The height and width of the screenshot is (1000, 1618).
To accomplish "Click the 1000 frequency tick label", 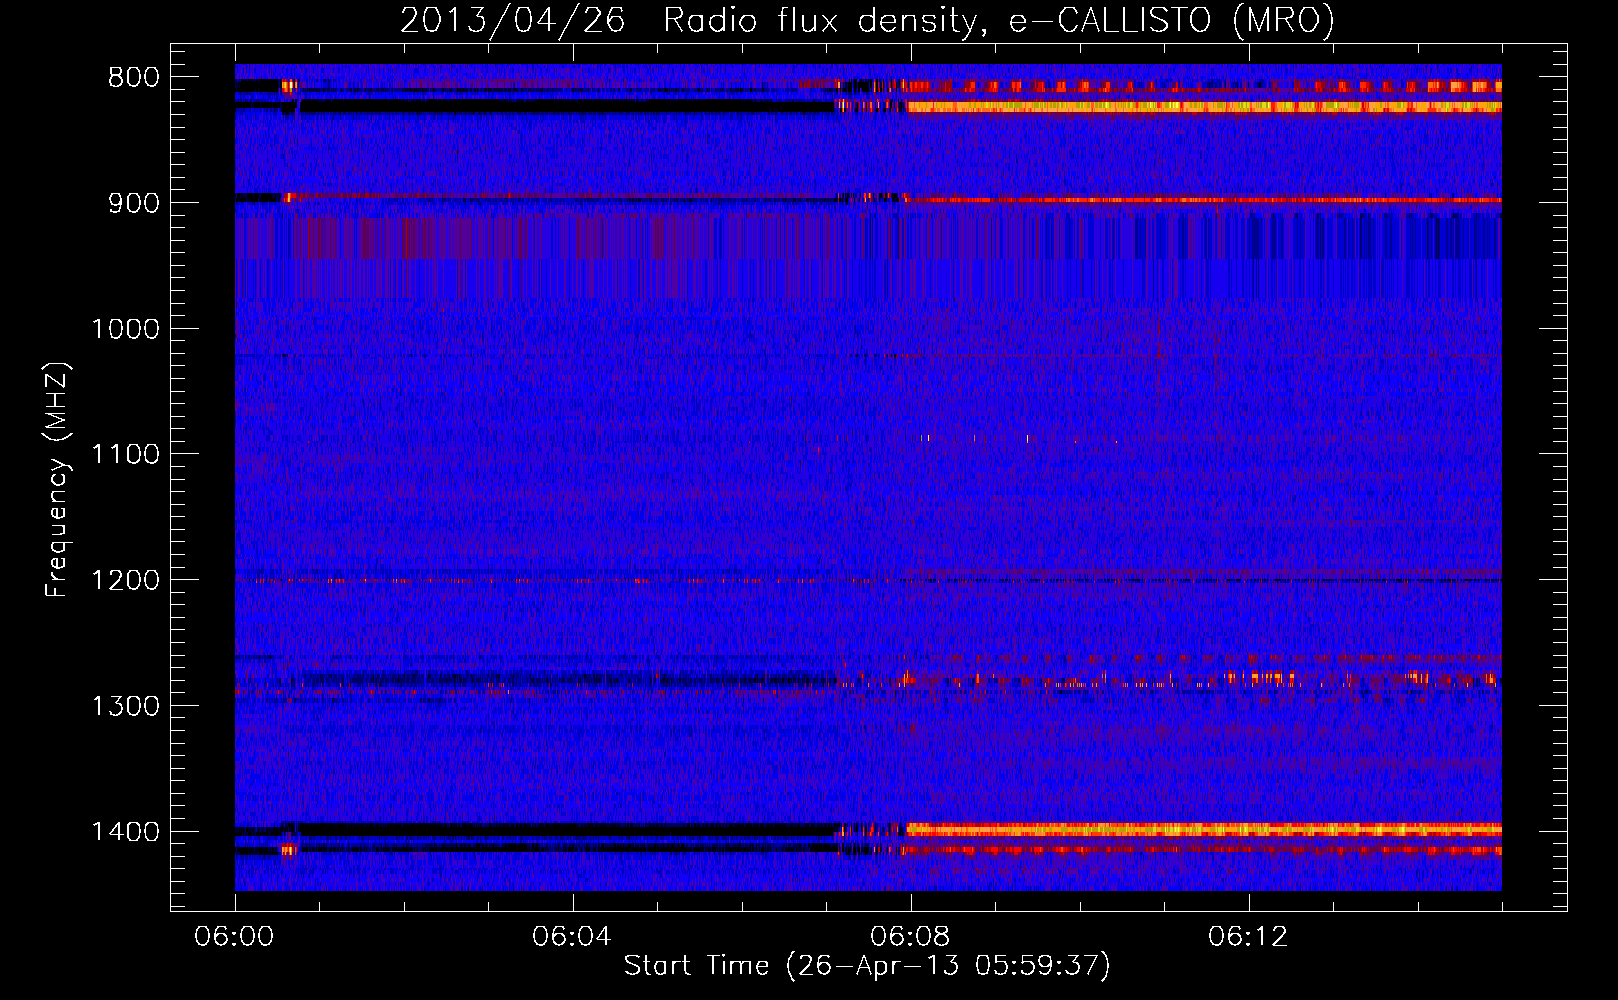I will 125,329.
